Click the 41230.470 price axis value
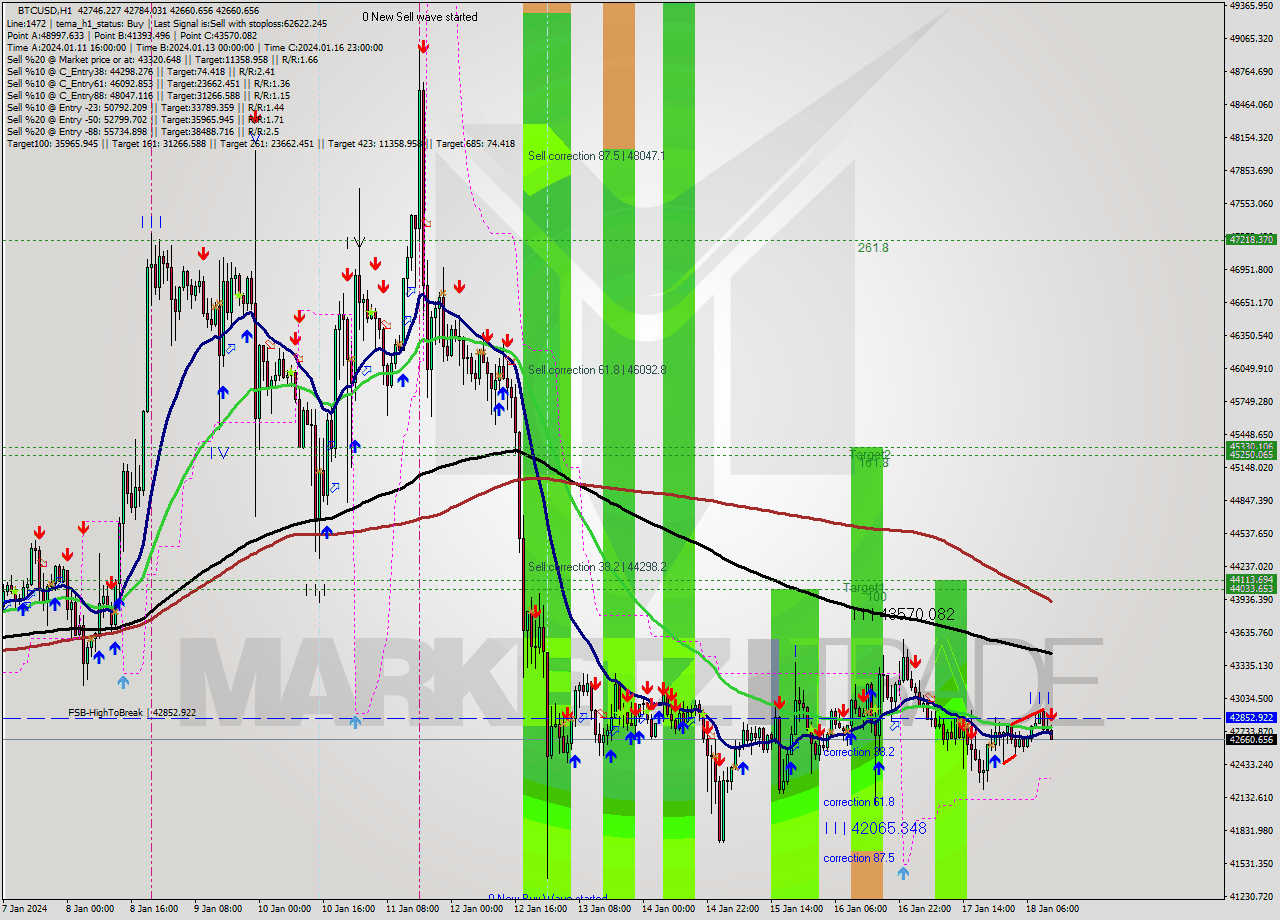This screenshot has height=920, width=1280. [x=1251, y=896]
